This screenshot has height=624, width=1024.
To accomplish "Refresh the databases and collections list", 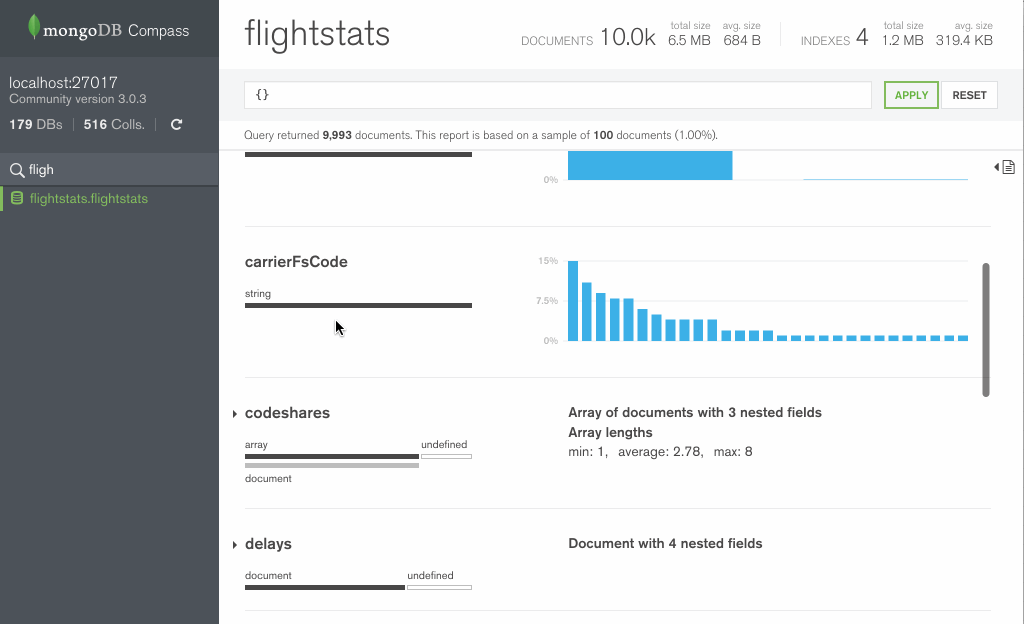I will pyautogui.click(x=177, y=125).
